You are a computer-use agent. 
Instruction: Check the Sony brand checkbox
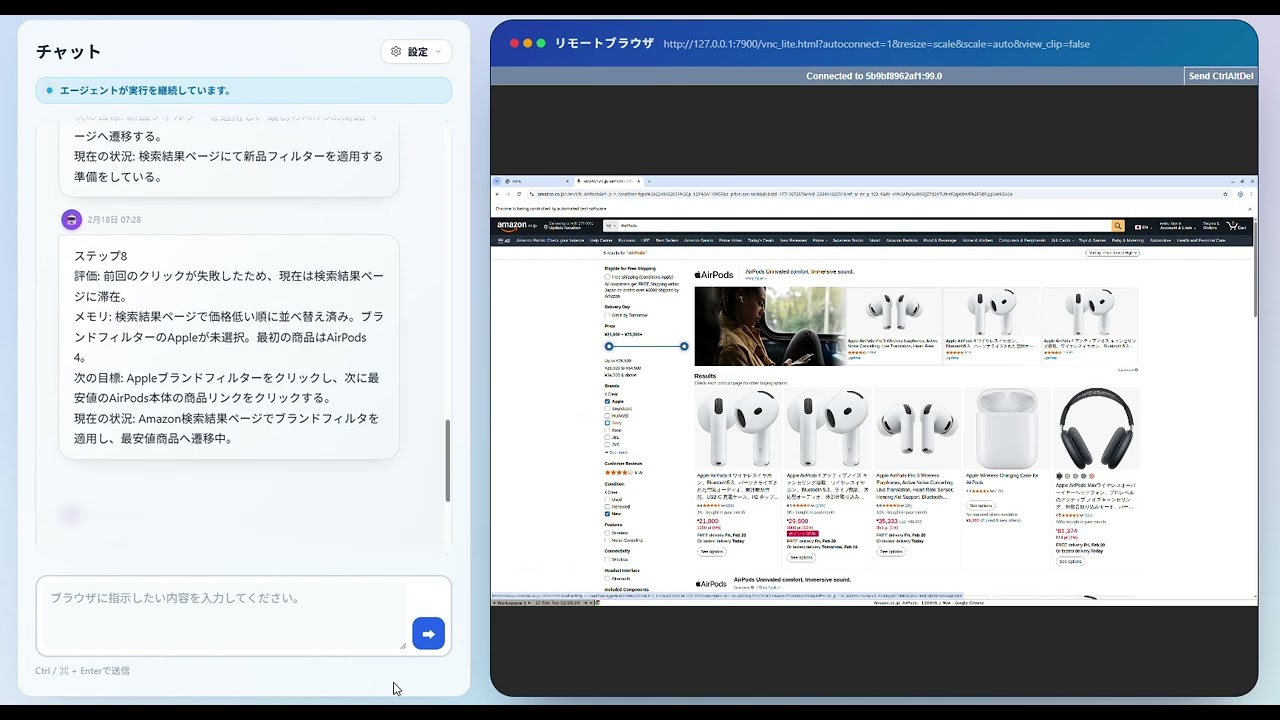(607, 423)
